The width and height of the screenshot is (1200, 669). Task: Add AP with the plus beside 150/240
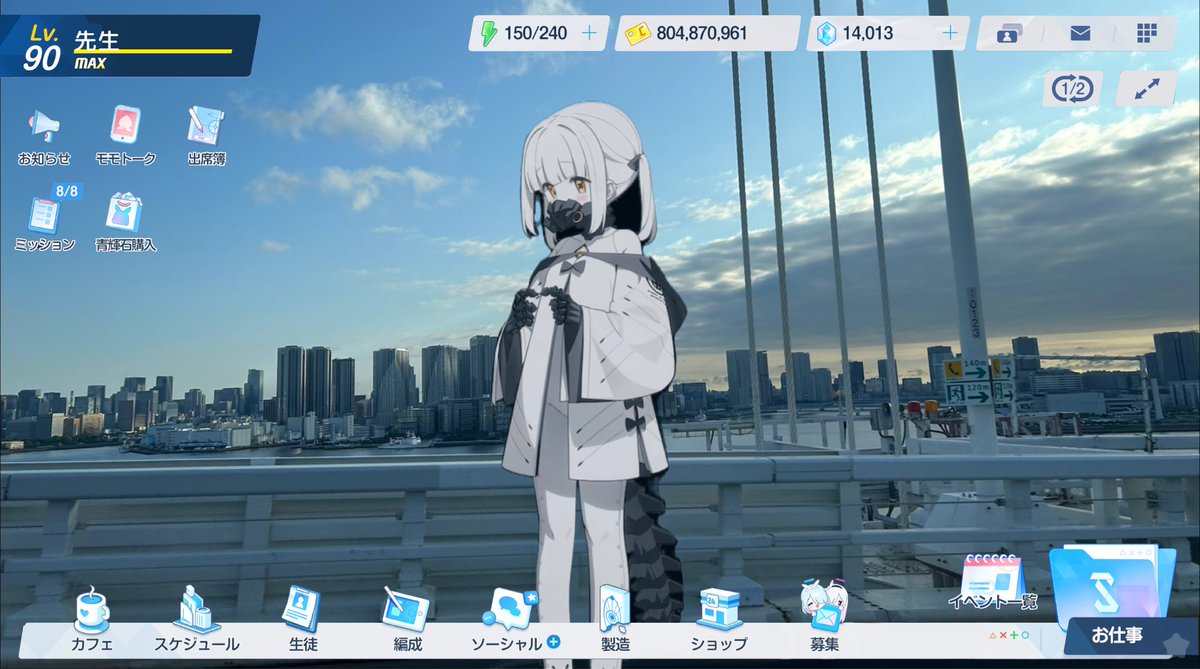[x=589, y=33]
